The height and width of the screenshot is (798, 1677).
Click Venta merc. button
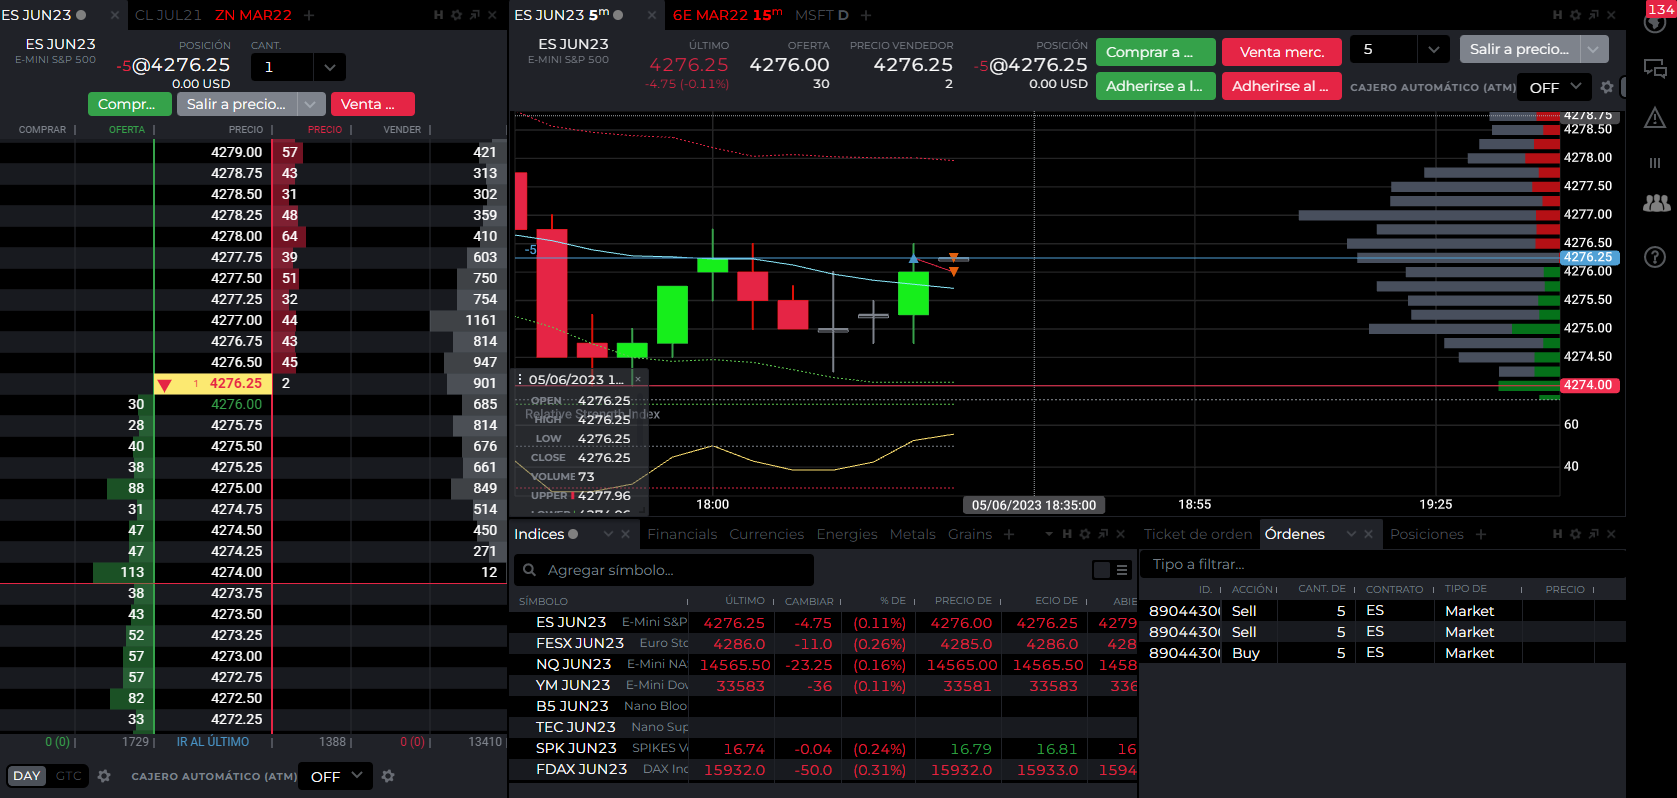coord(1282,51)
